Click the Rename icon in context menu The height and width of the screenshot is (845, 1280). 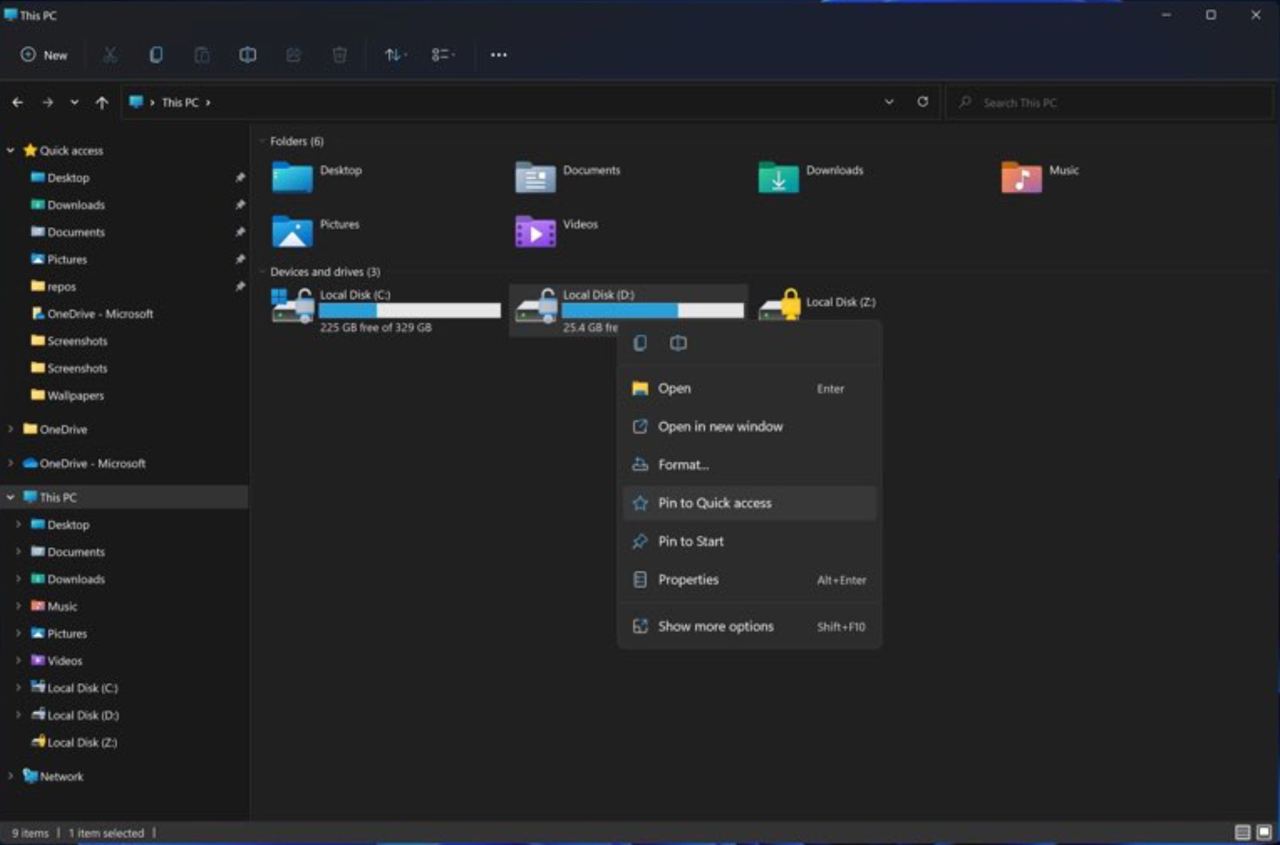[678, 343]
